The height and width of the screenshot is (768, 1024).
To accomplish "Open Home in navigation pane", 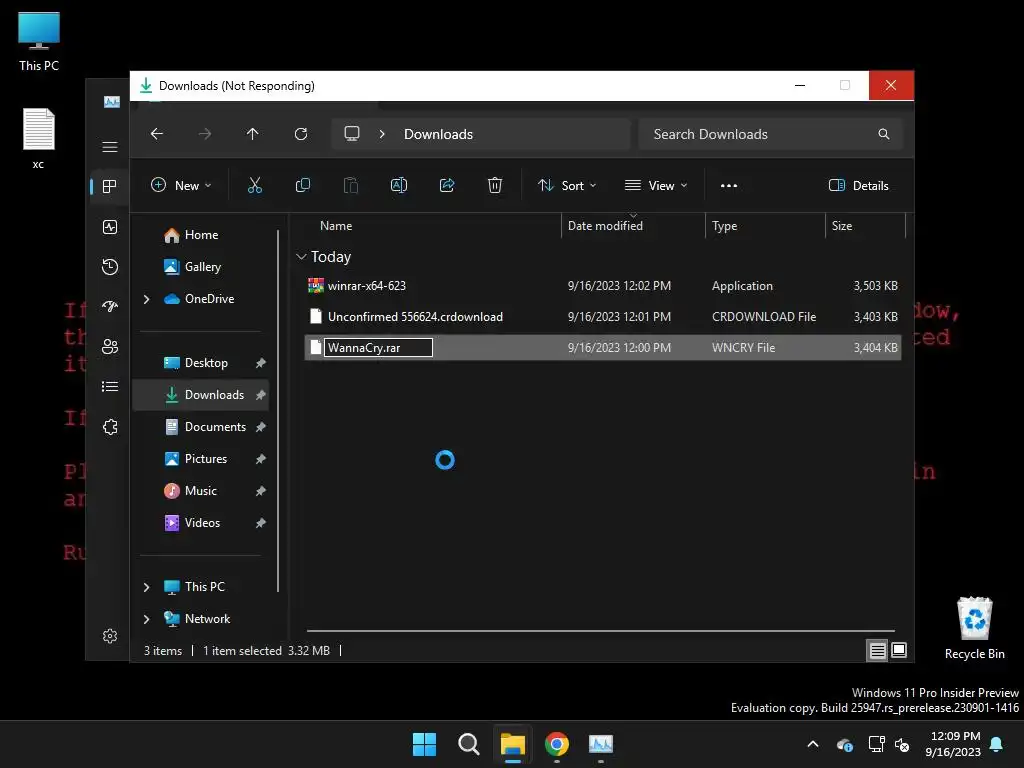I will point(201,235).
